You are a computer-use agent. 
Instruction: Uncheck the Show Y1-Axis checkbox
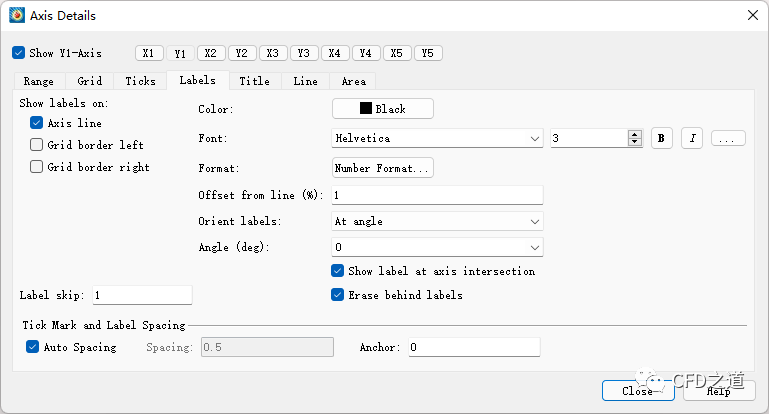click(19, 53)
